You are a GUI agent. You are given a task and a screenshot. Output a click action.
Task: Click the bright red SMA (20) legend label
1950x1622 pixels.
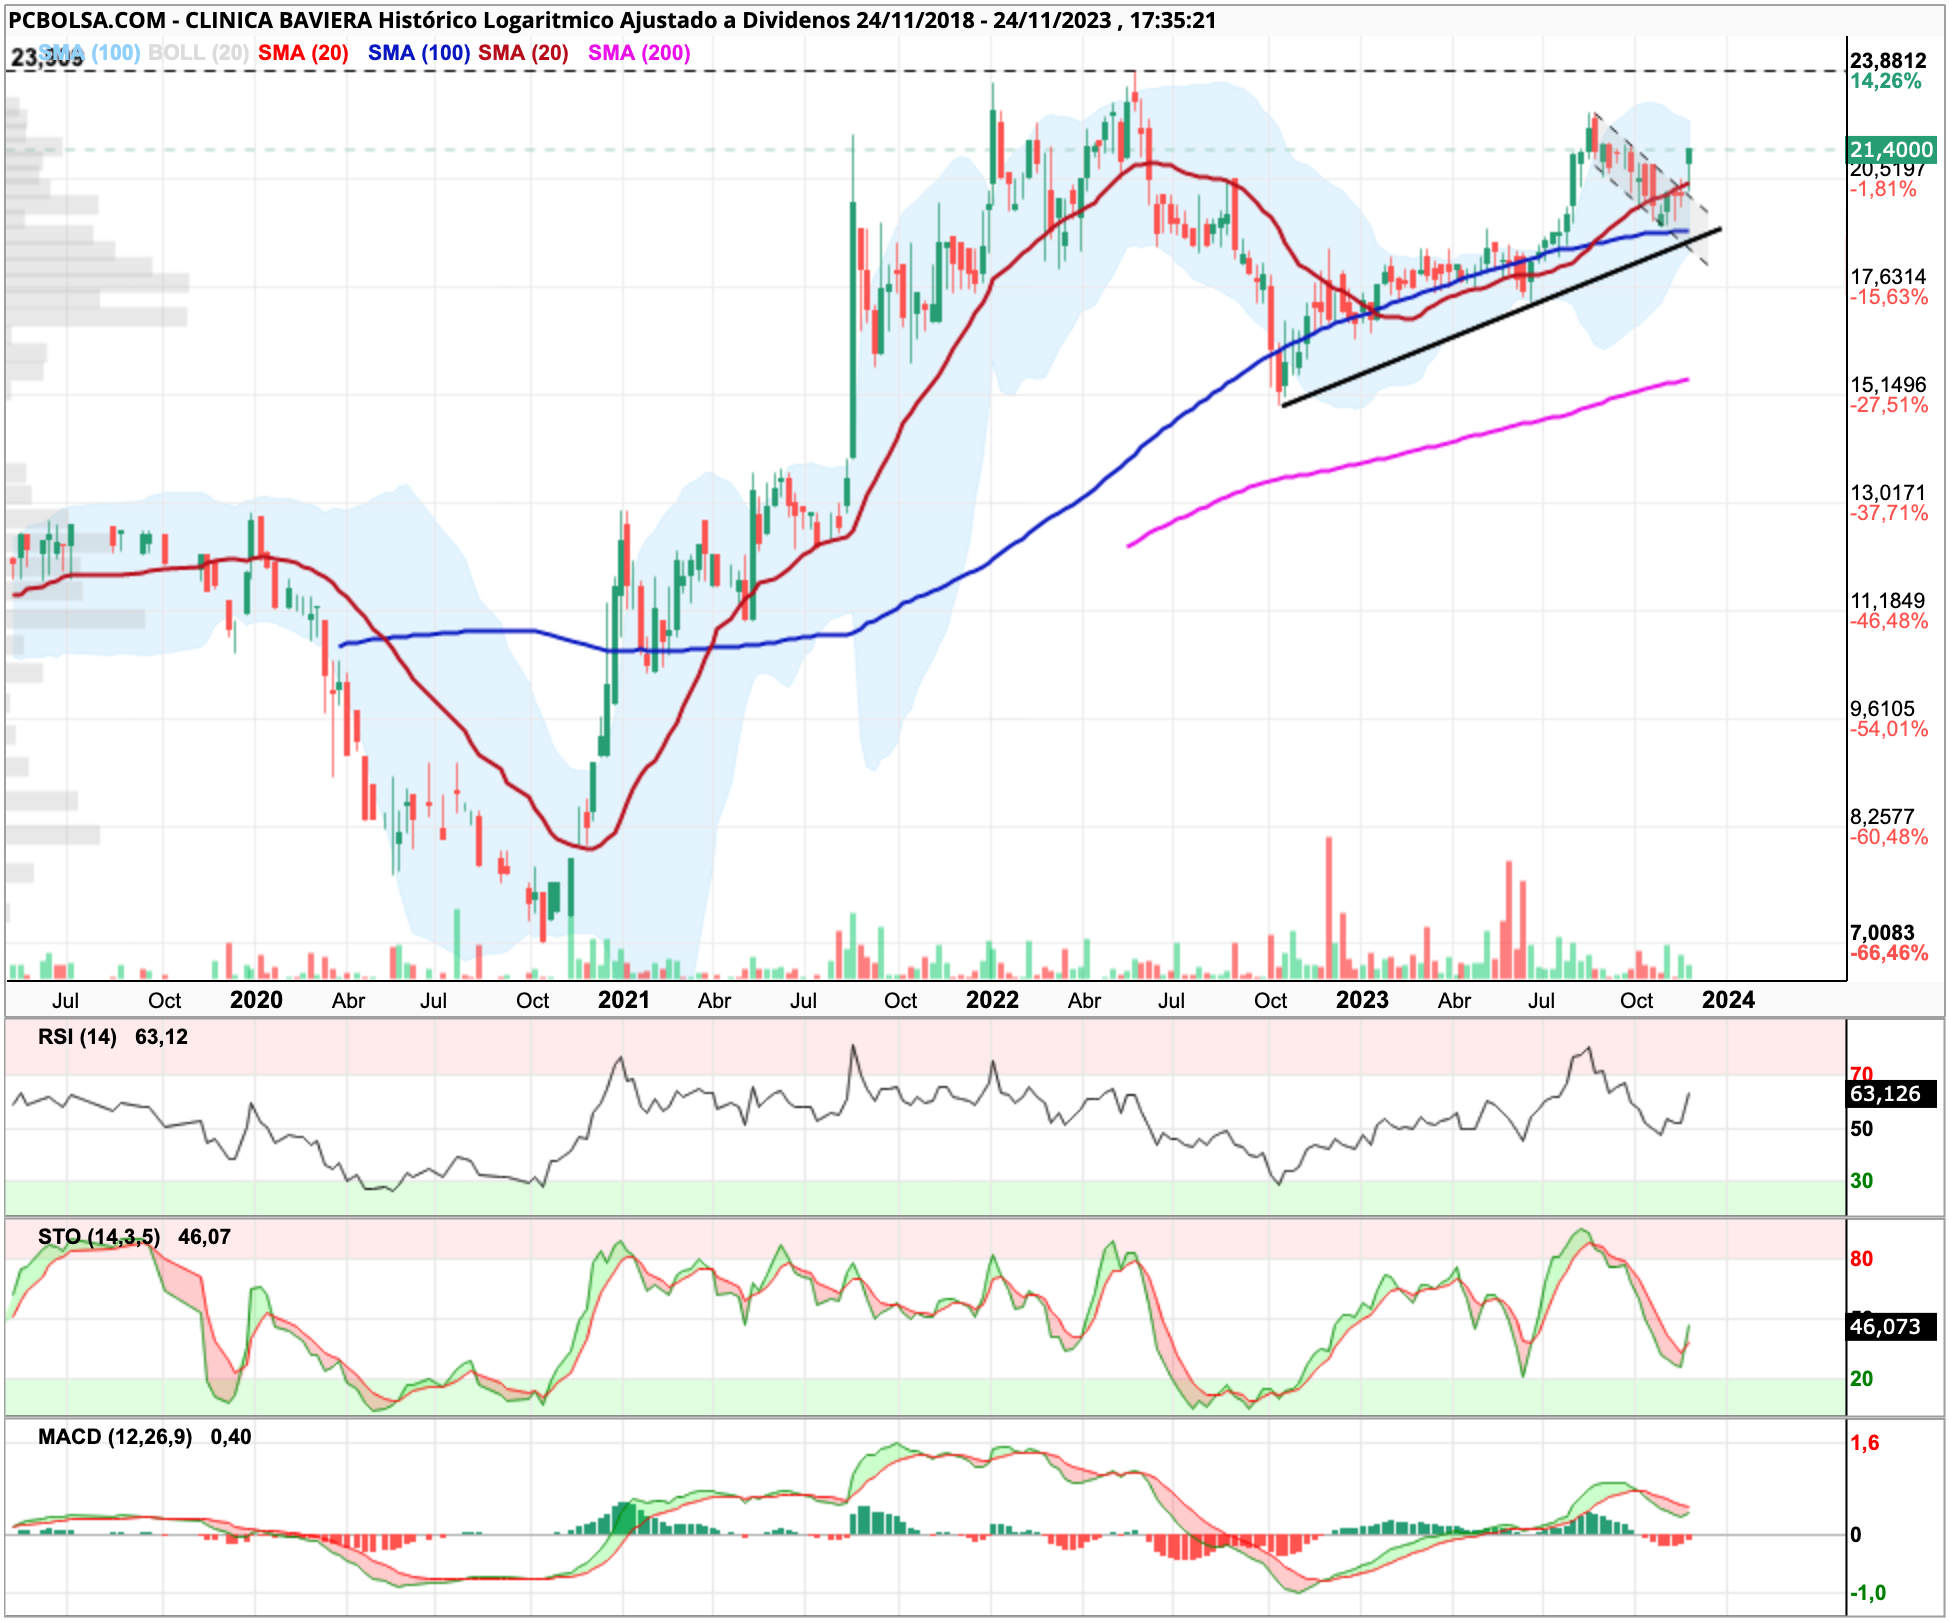[303, 53]
